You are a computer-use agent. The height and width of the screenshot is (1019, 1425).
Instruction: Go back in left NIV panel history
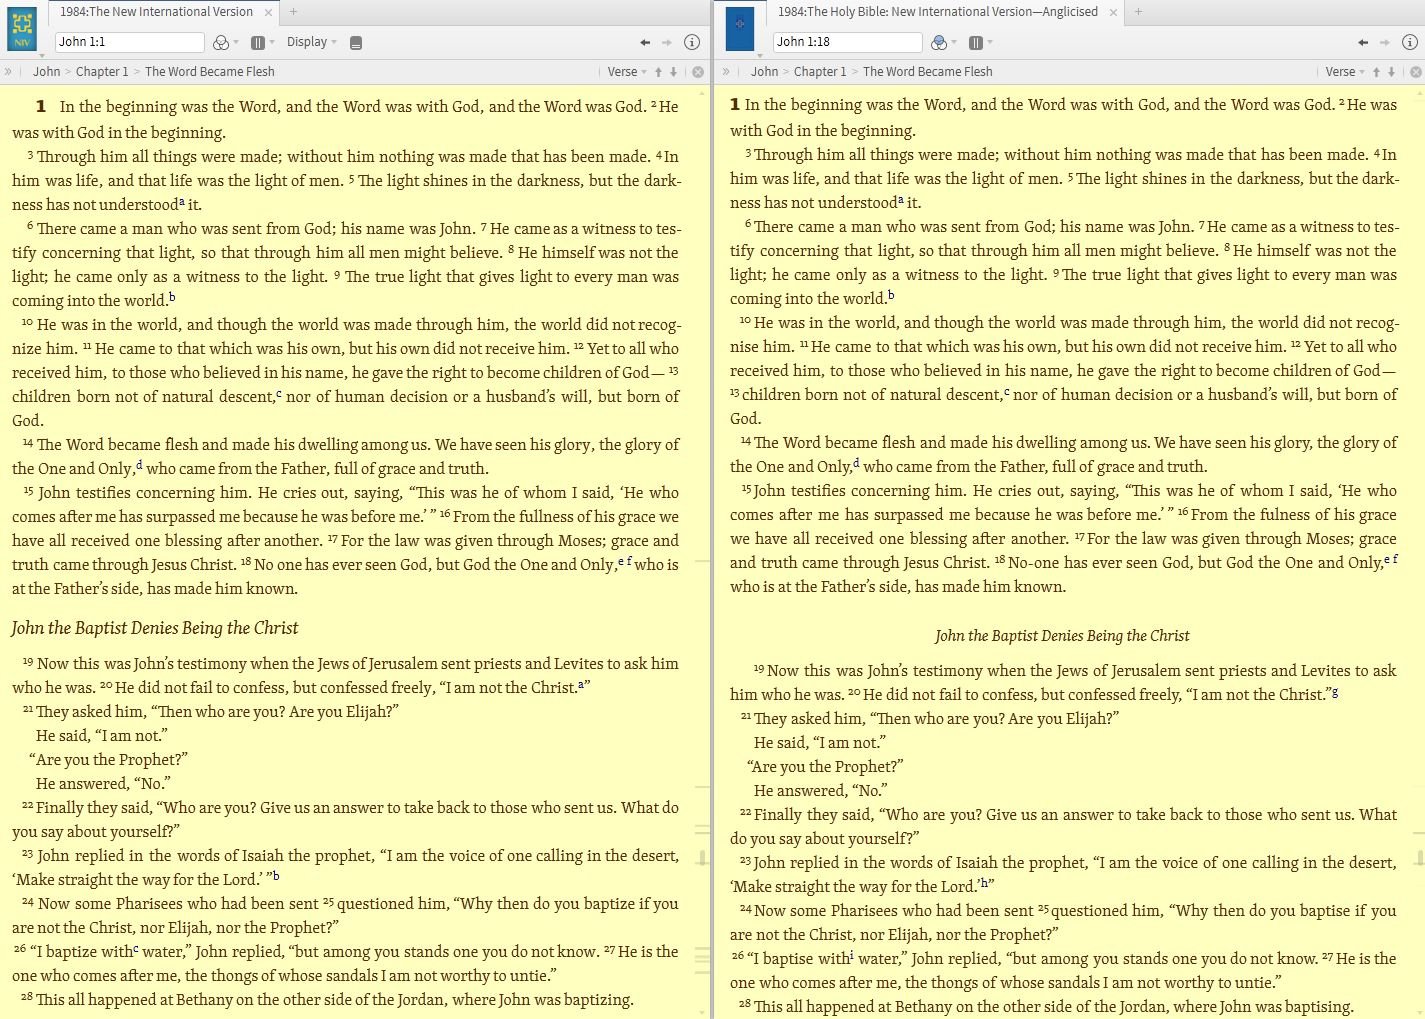pyautogui.click(x=645, y=42)
